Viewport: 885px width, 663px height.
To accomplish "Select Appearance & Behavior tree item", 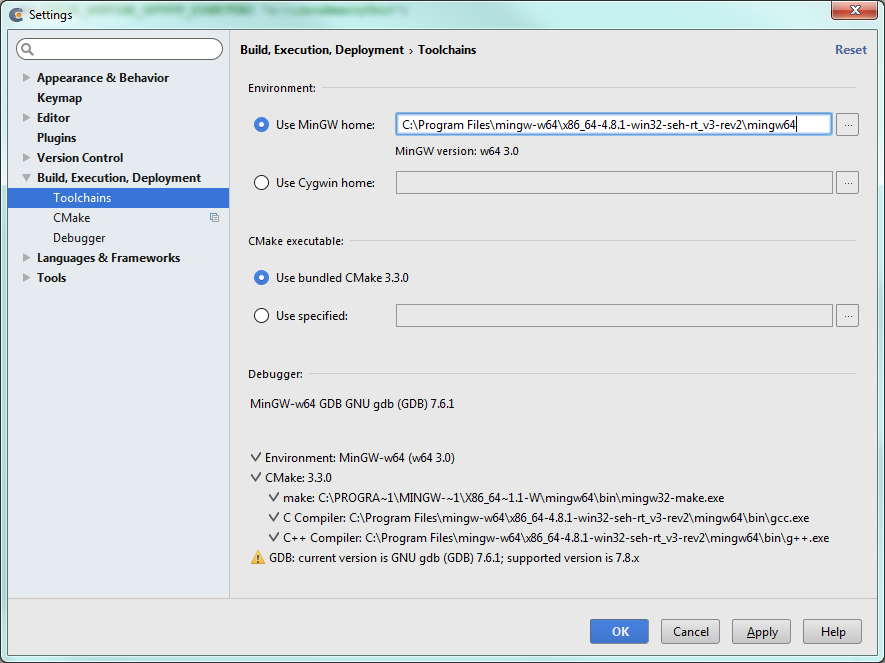I will 103,78.
